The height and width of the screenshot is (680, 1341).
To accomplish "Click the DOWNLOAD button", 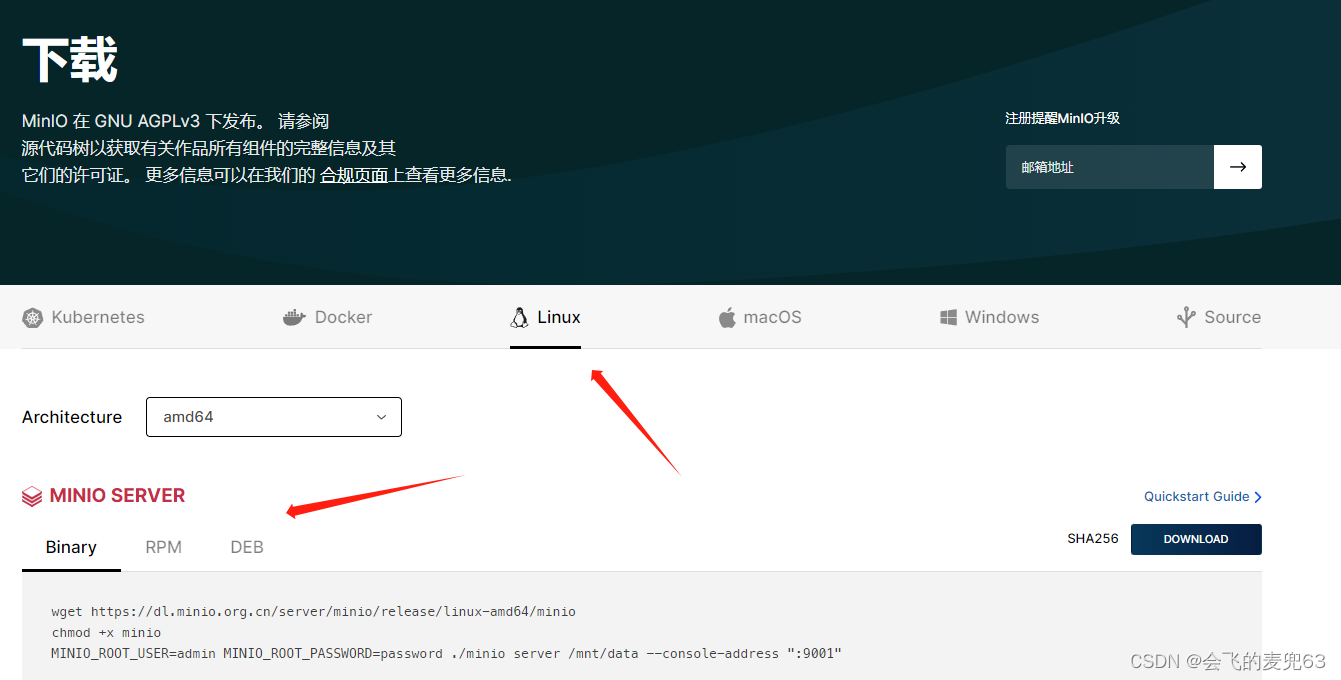I will (1196, 539).
